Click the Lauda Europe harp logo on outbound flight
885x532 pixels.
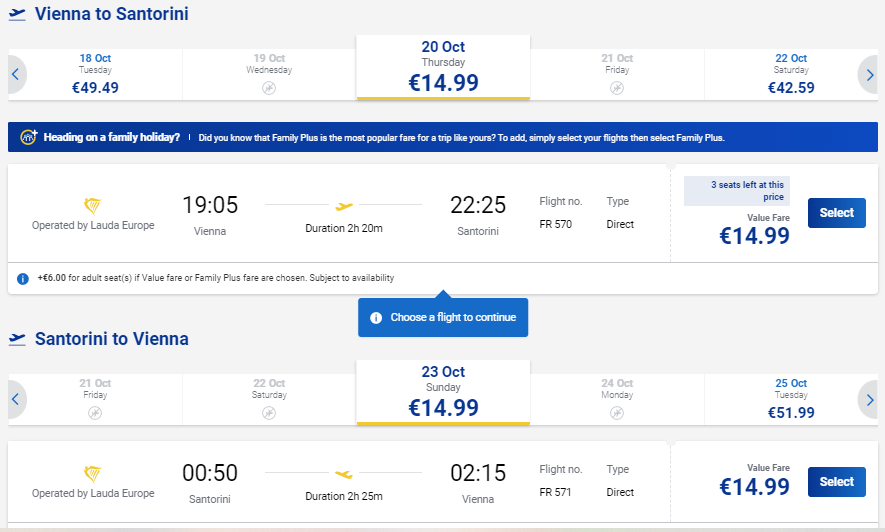pos(92,205)
